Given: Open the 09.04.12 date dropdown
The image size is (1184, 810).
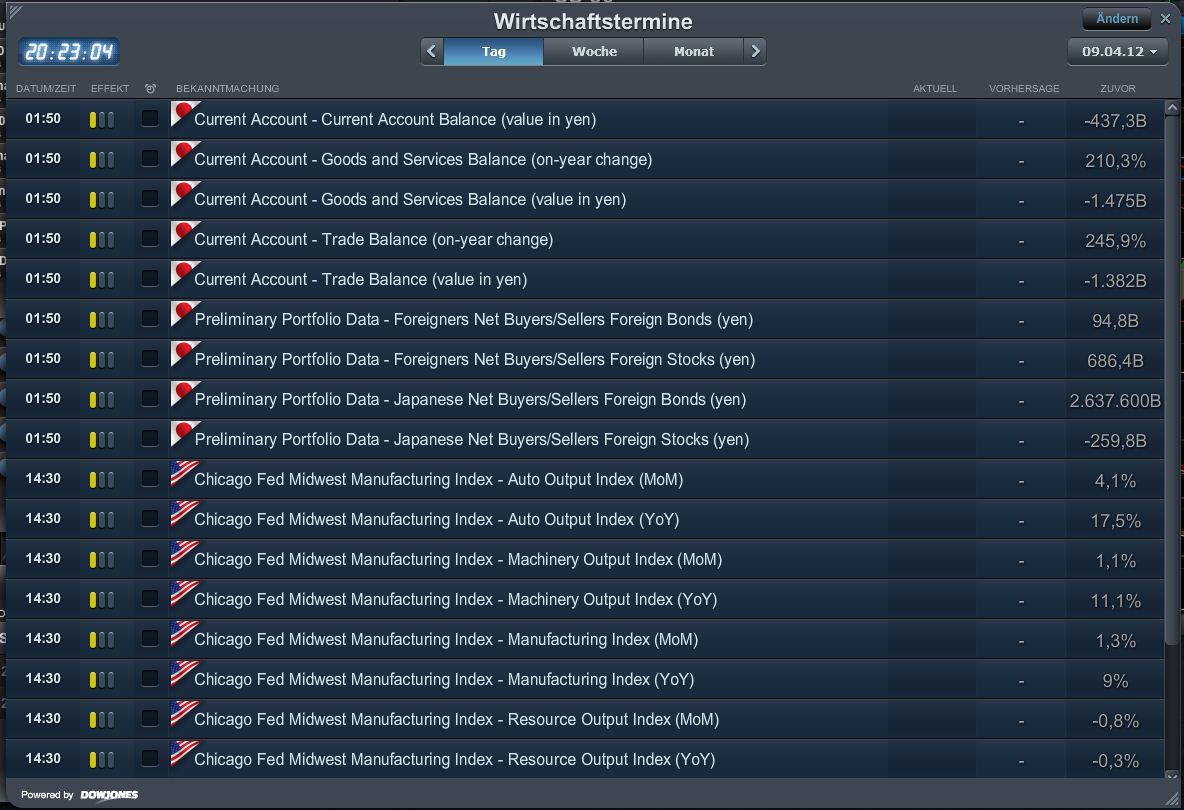Looking at the screenshot, I should coord(1118,51).
